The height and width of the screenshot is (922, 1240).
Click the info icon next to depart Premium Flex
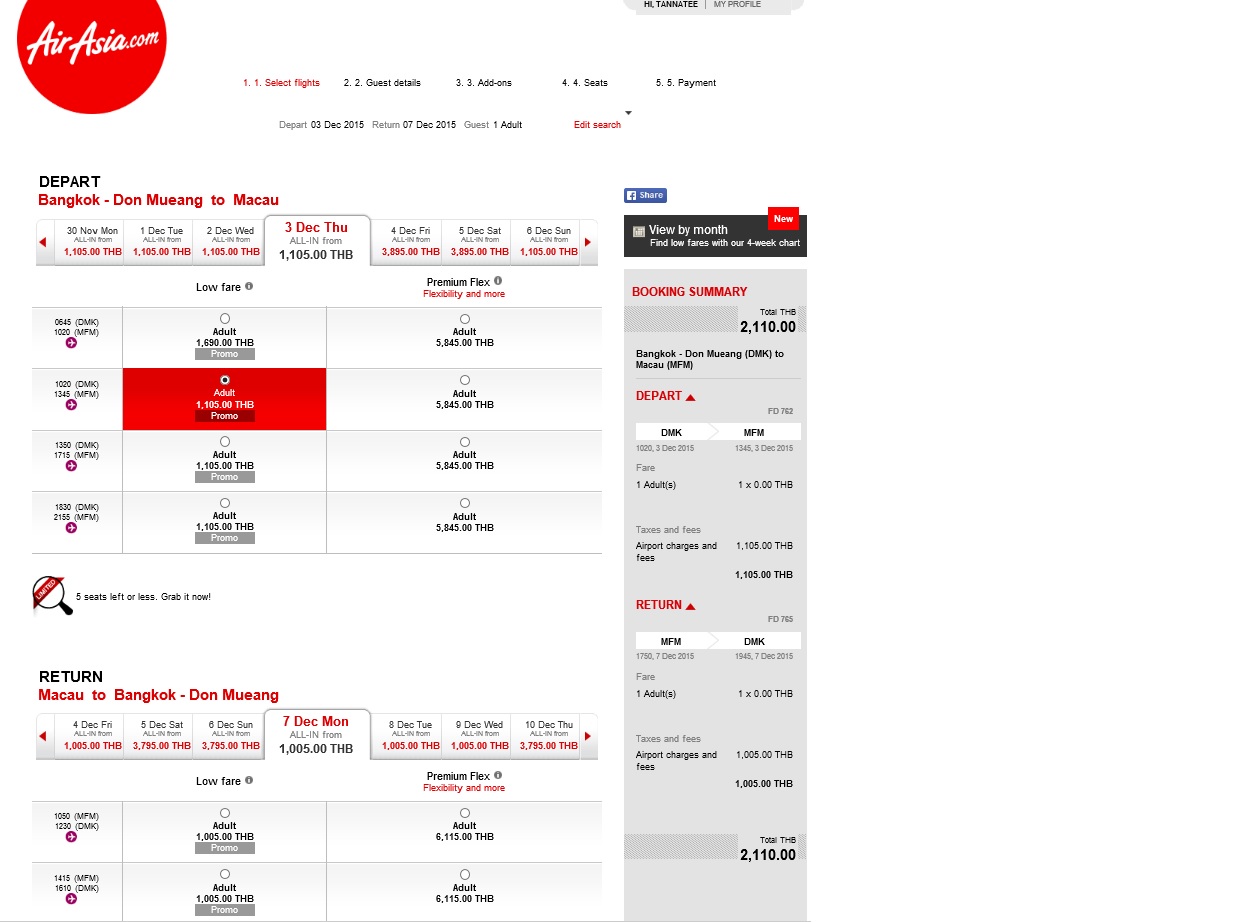tap(497, 281)
